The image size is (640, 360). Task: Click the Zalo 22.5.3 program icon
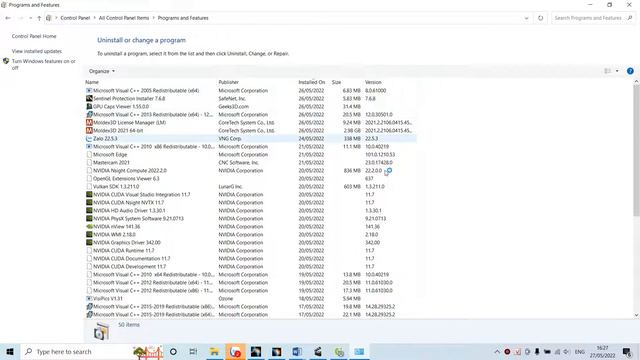click(x=89, y=139)
